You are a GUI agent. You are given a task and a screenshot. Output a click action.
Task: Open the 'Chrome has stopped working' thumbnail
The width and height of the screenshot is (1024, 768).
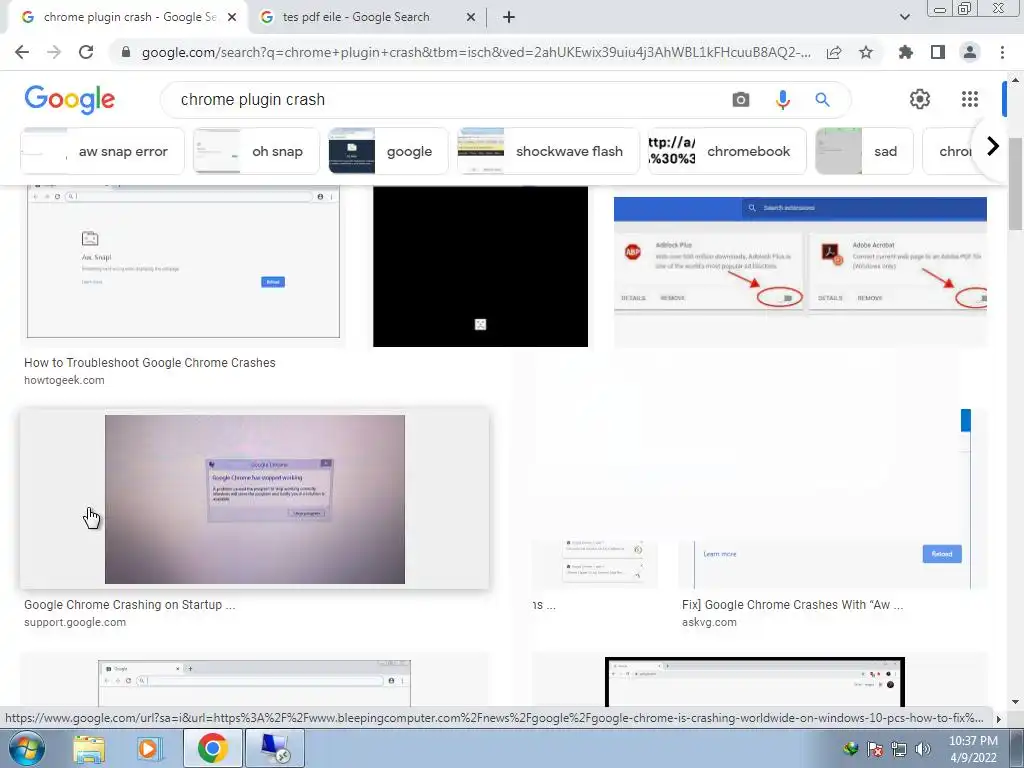[x=255, y=499]
